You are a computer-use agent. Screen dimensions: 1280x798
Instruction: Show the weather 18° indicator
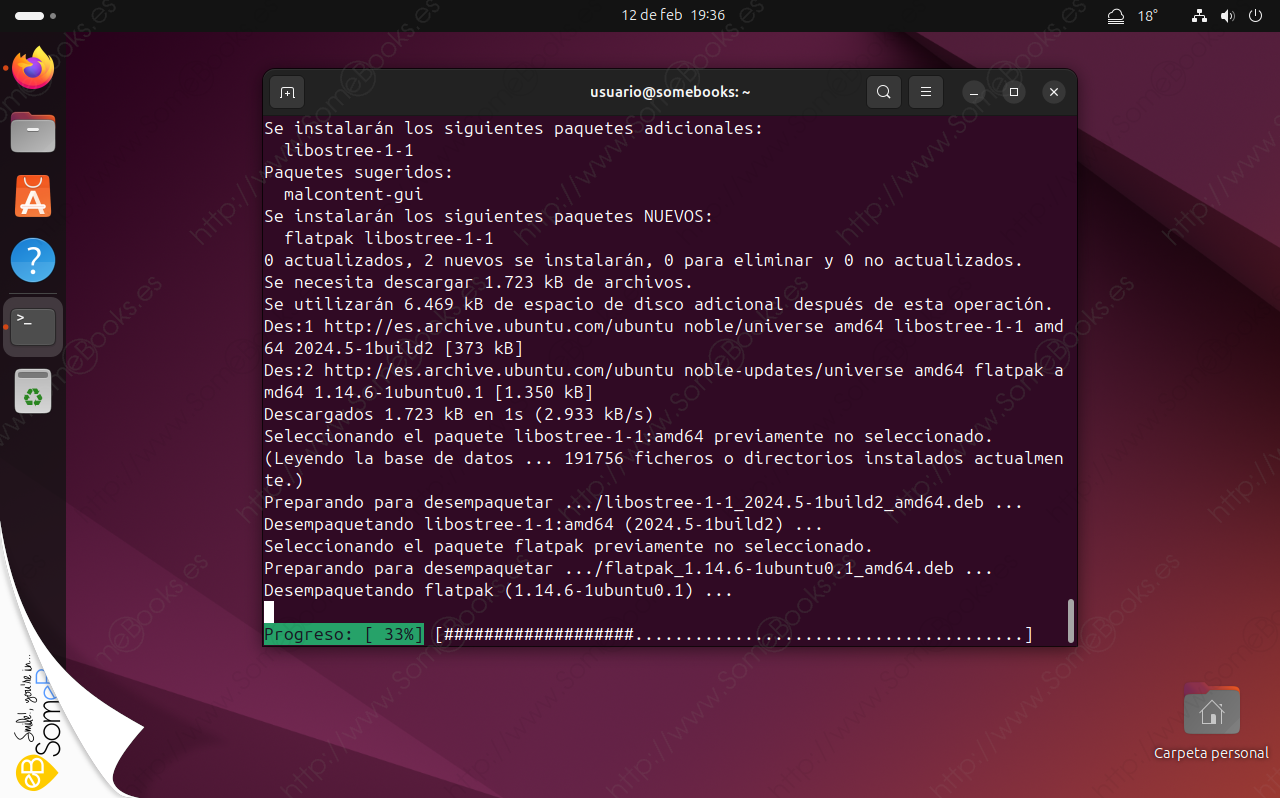(x=1133, y=16)
